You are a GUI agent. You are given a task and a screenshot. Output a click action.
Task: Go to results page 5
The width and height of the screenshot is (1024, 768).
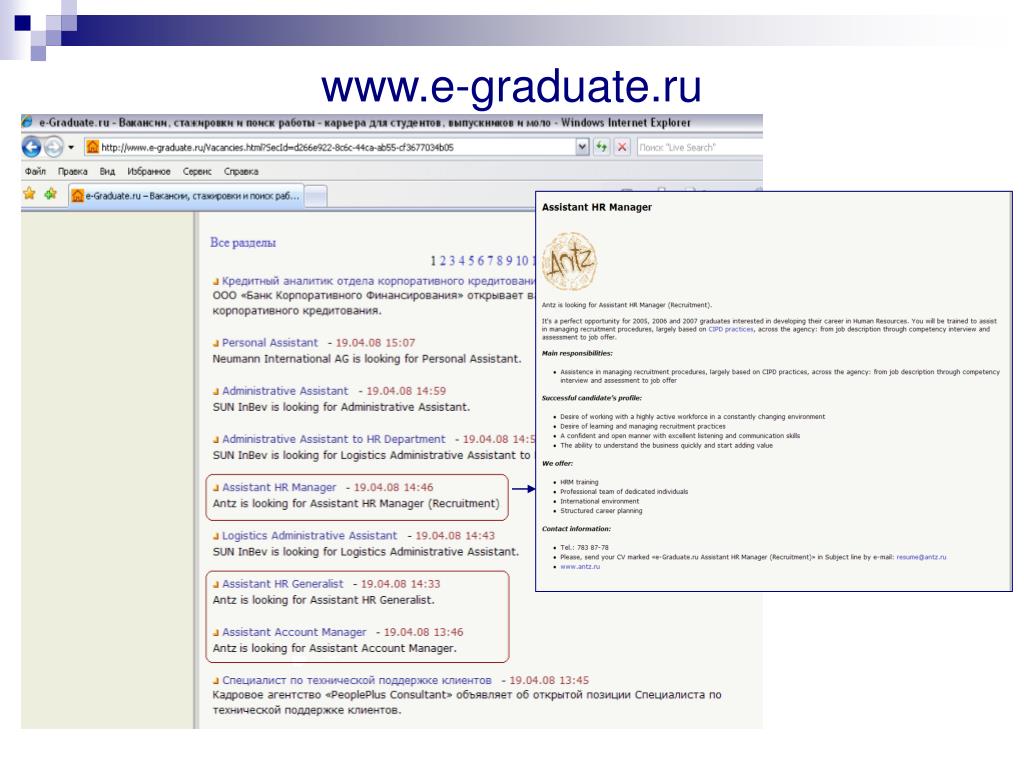[471, 261]
